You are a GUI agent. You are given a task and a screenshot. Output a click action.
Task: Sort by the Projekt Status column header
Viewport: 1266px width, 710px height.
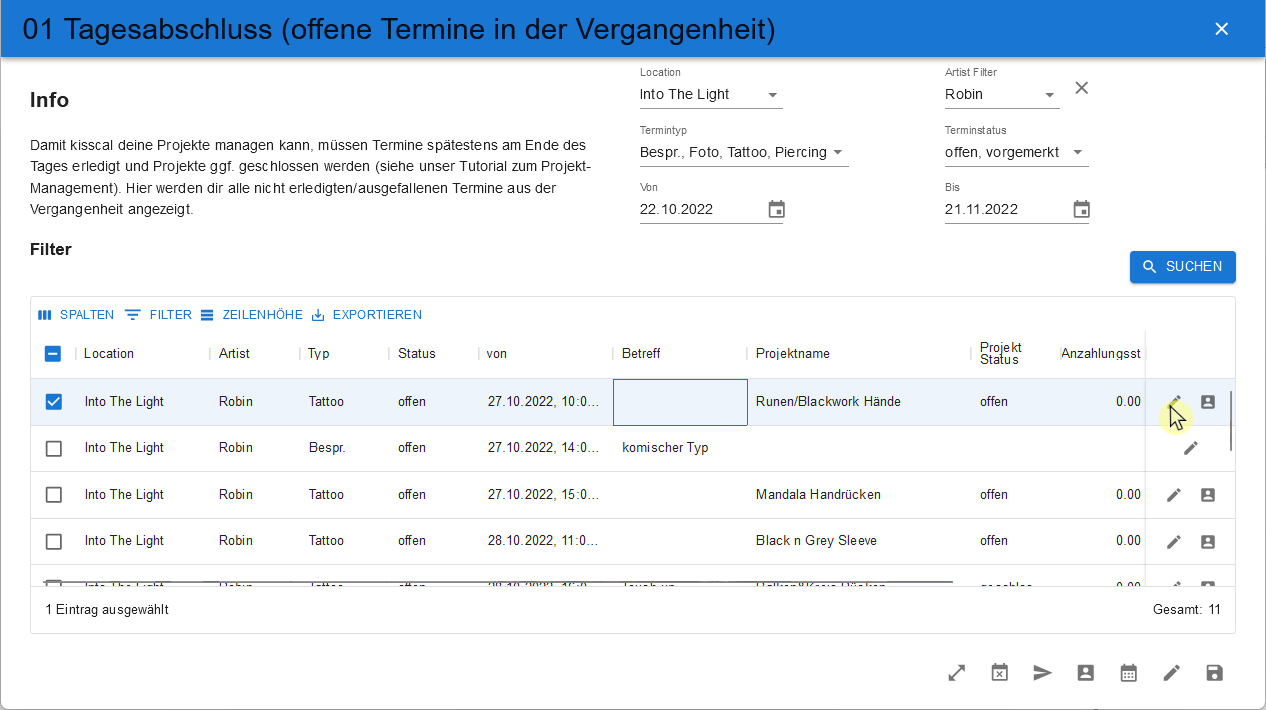[x=1001, y=353]
